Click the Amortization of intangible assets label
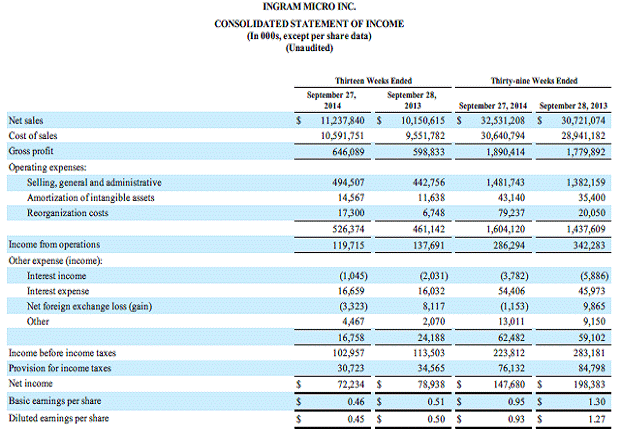621x429 pixels. tap(92, 198)
